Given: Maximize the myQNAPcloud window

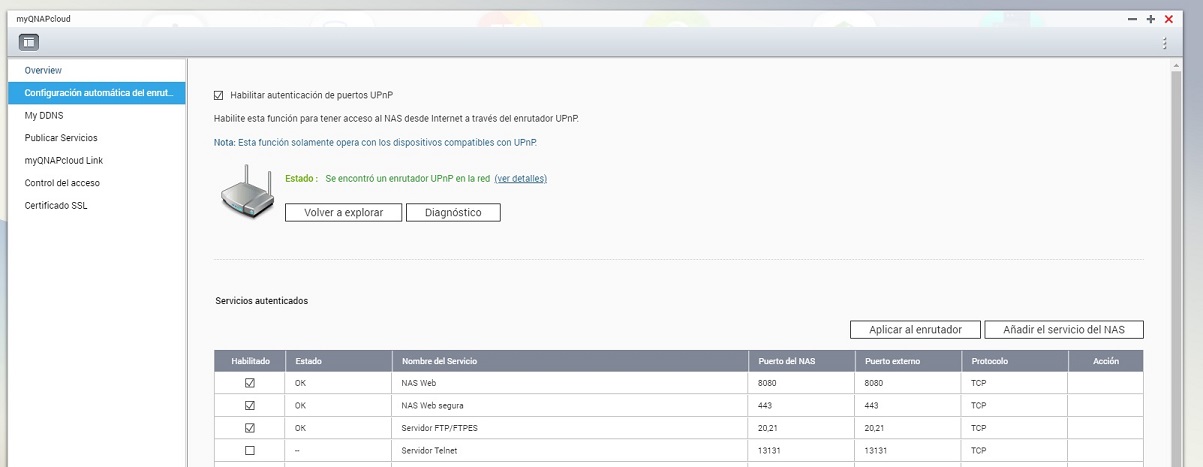Looking at the screenshot, I should pyautogui.click(x=1150, y=19).
